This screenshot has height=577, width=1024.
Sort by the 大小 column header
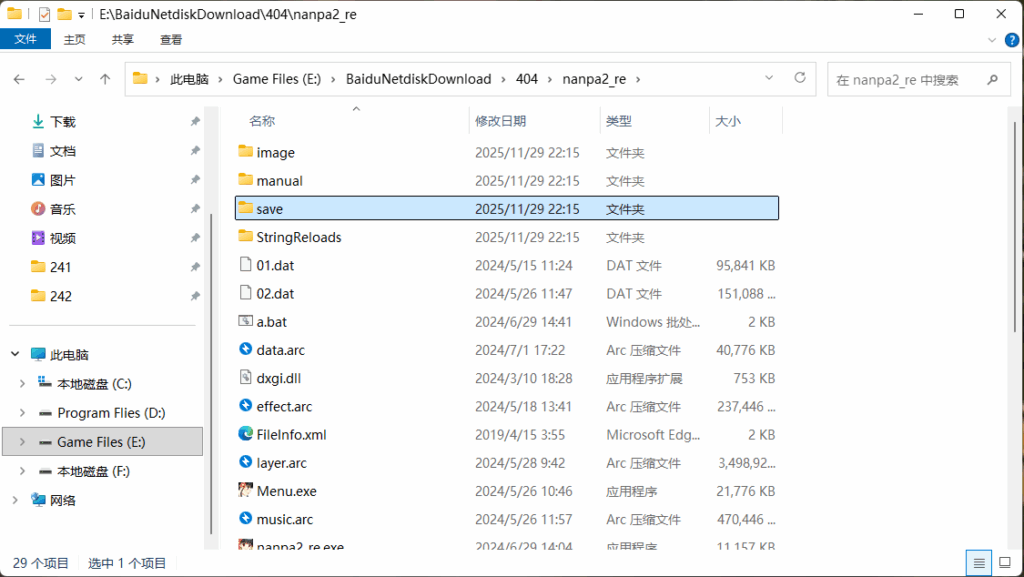[x=728, y=121]
